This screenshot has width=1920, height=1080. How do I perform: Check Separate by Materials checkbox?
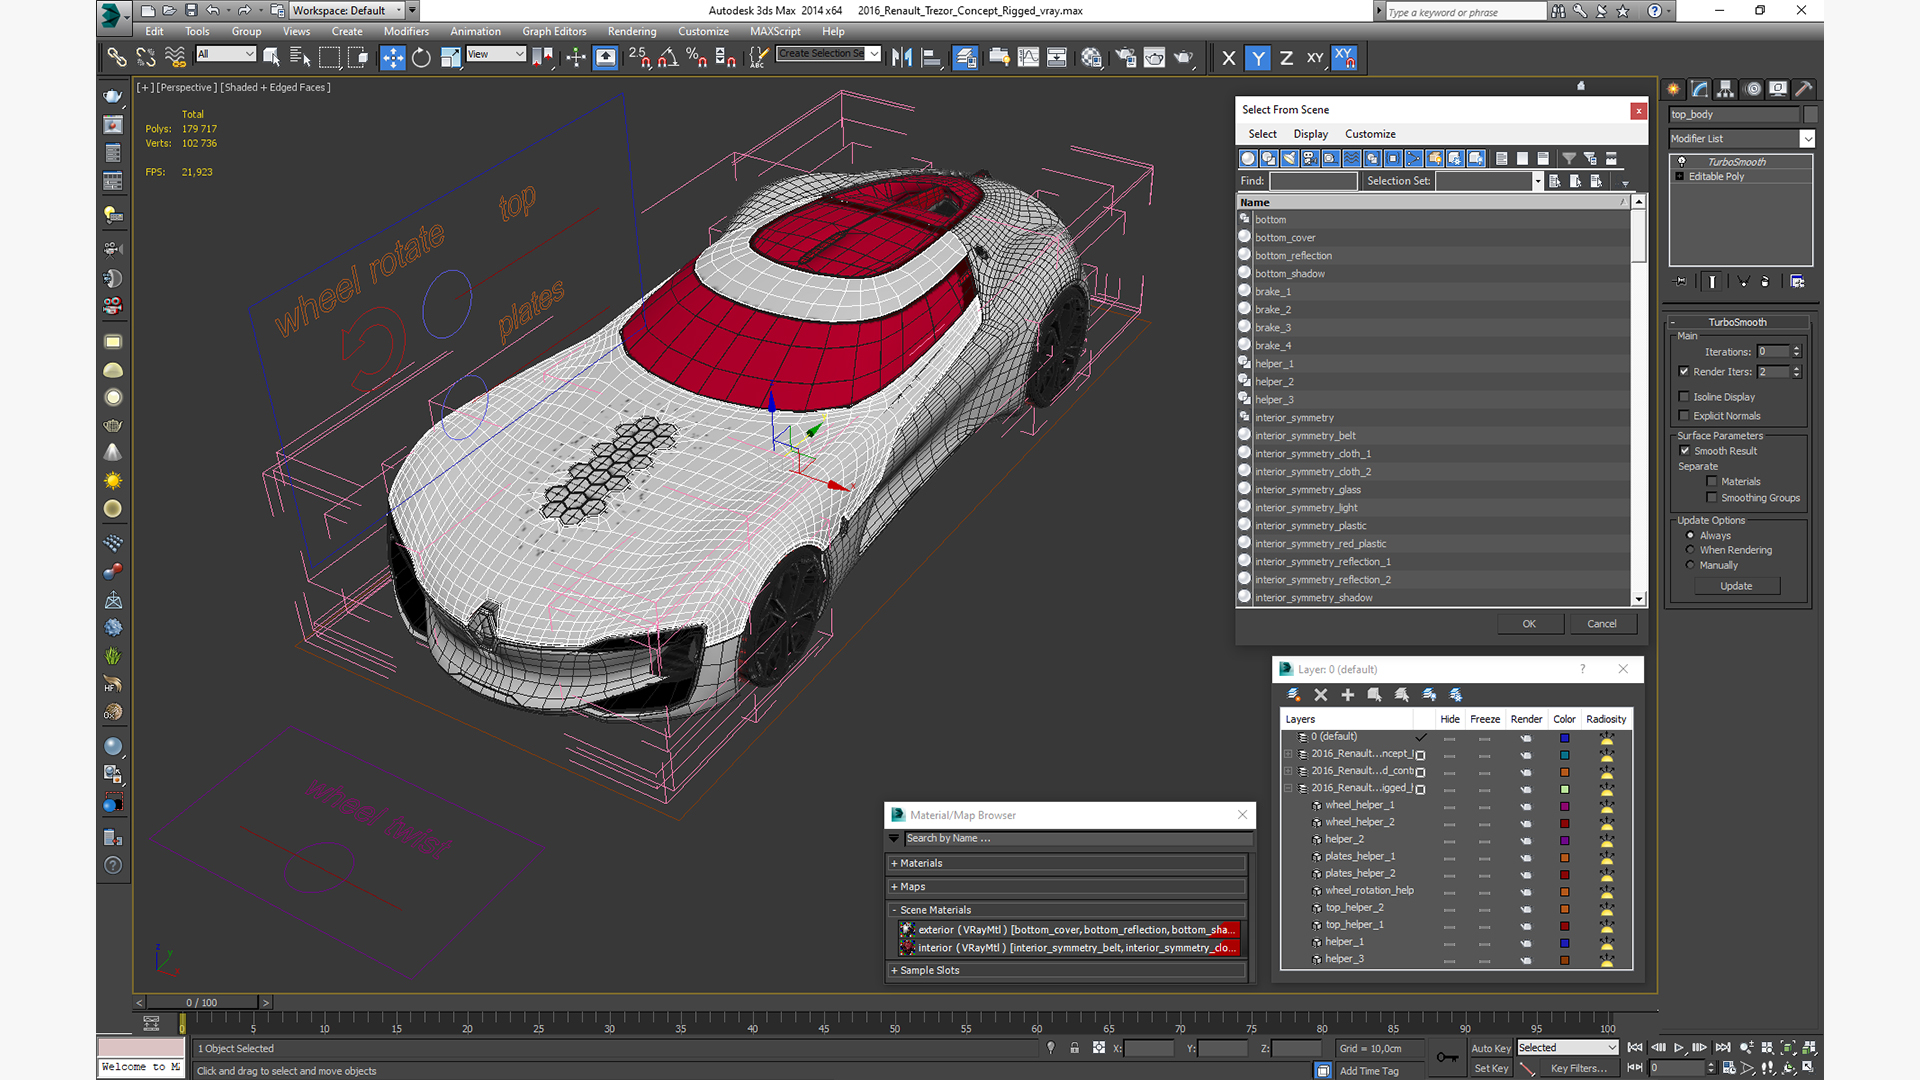pyautogui.click(x=1712, y=482)
